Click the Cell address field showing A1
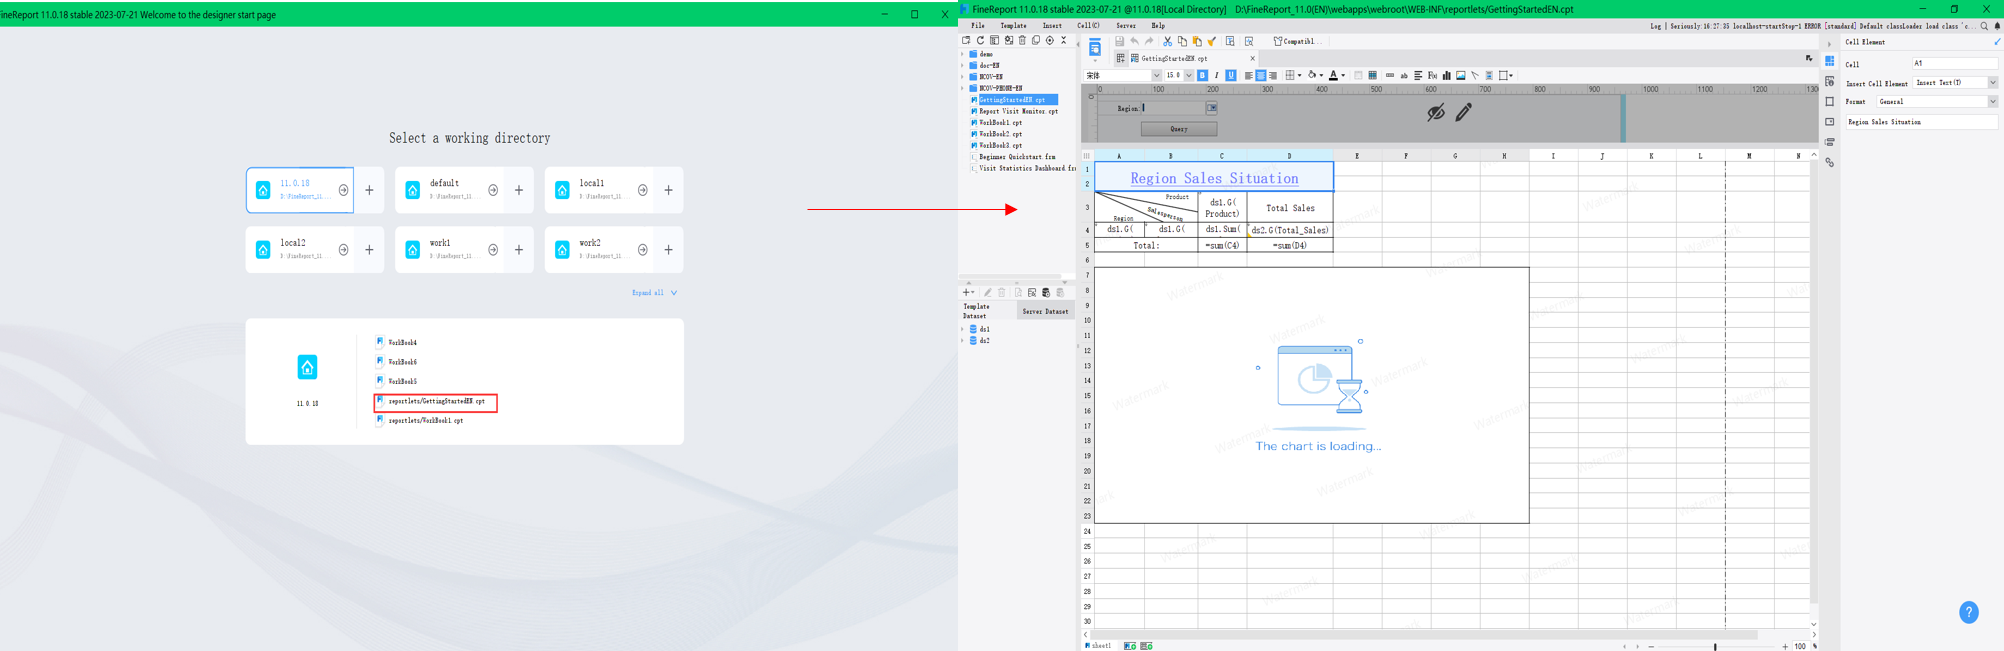Viewport: 2004px width, 651px height. point(1955,63)
